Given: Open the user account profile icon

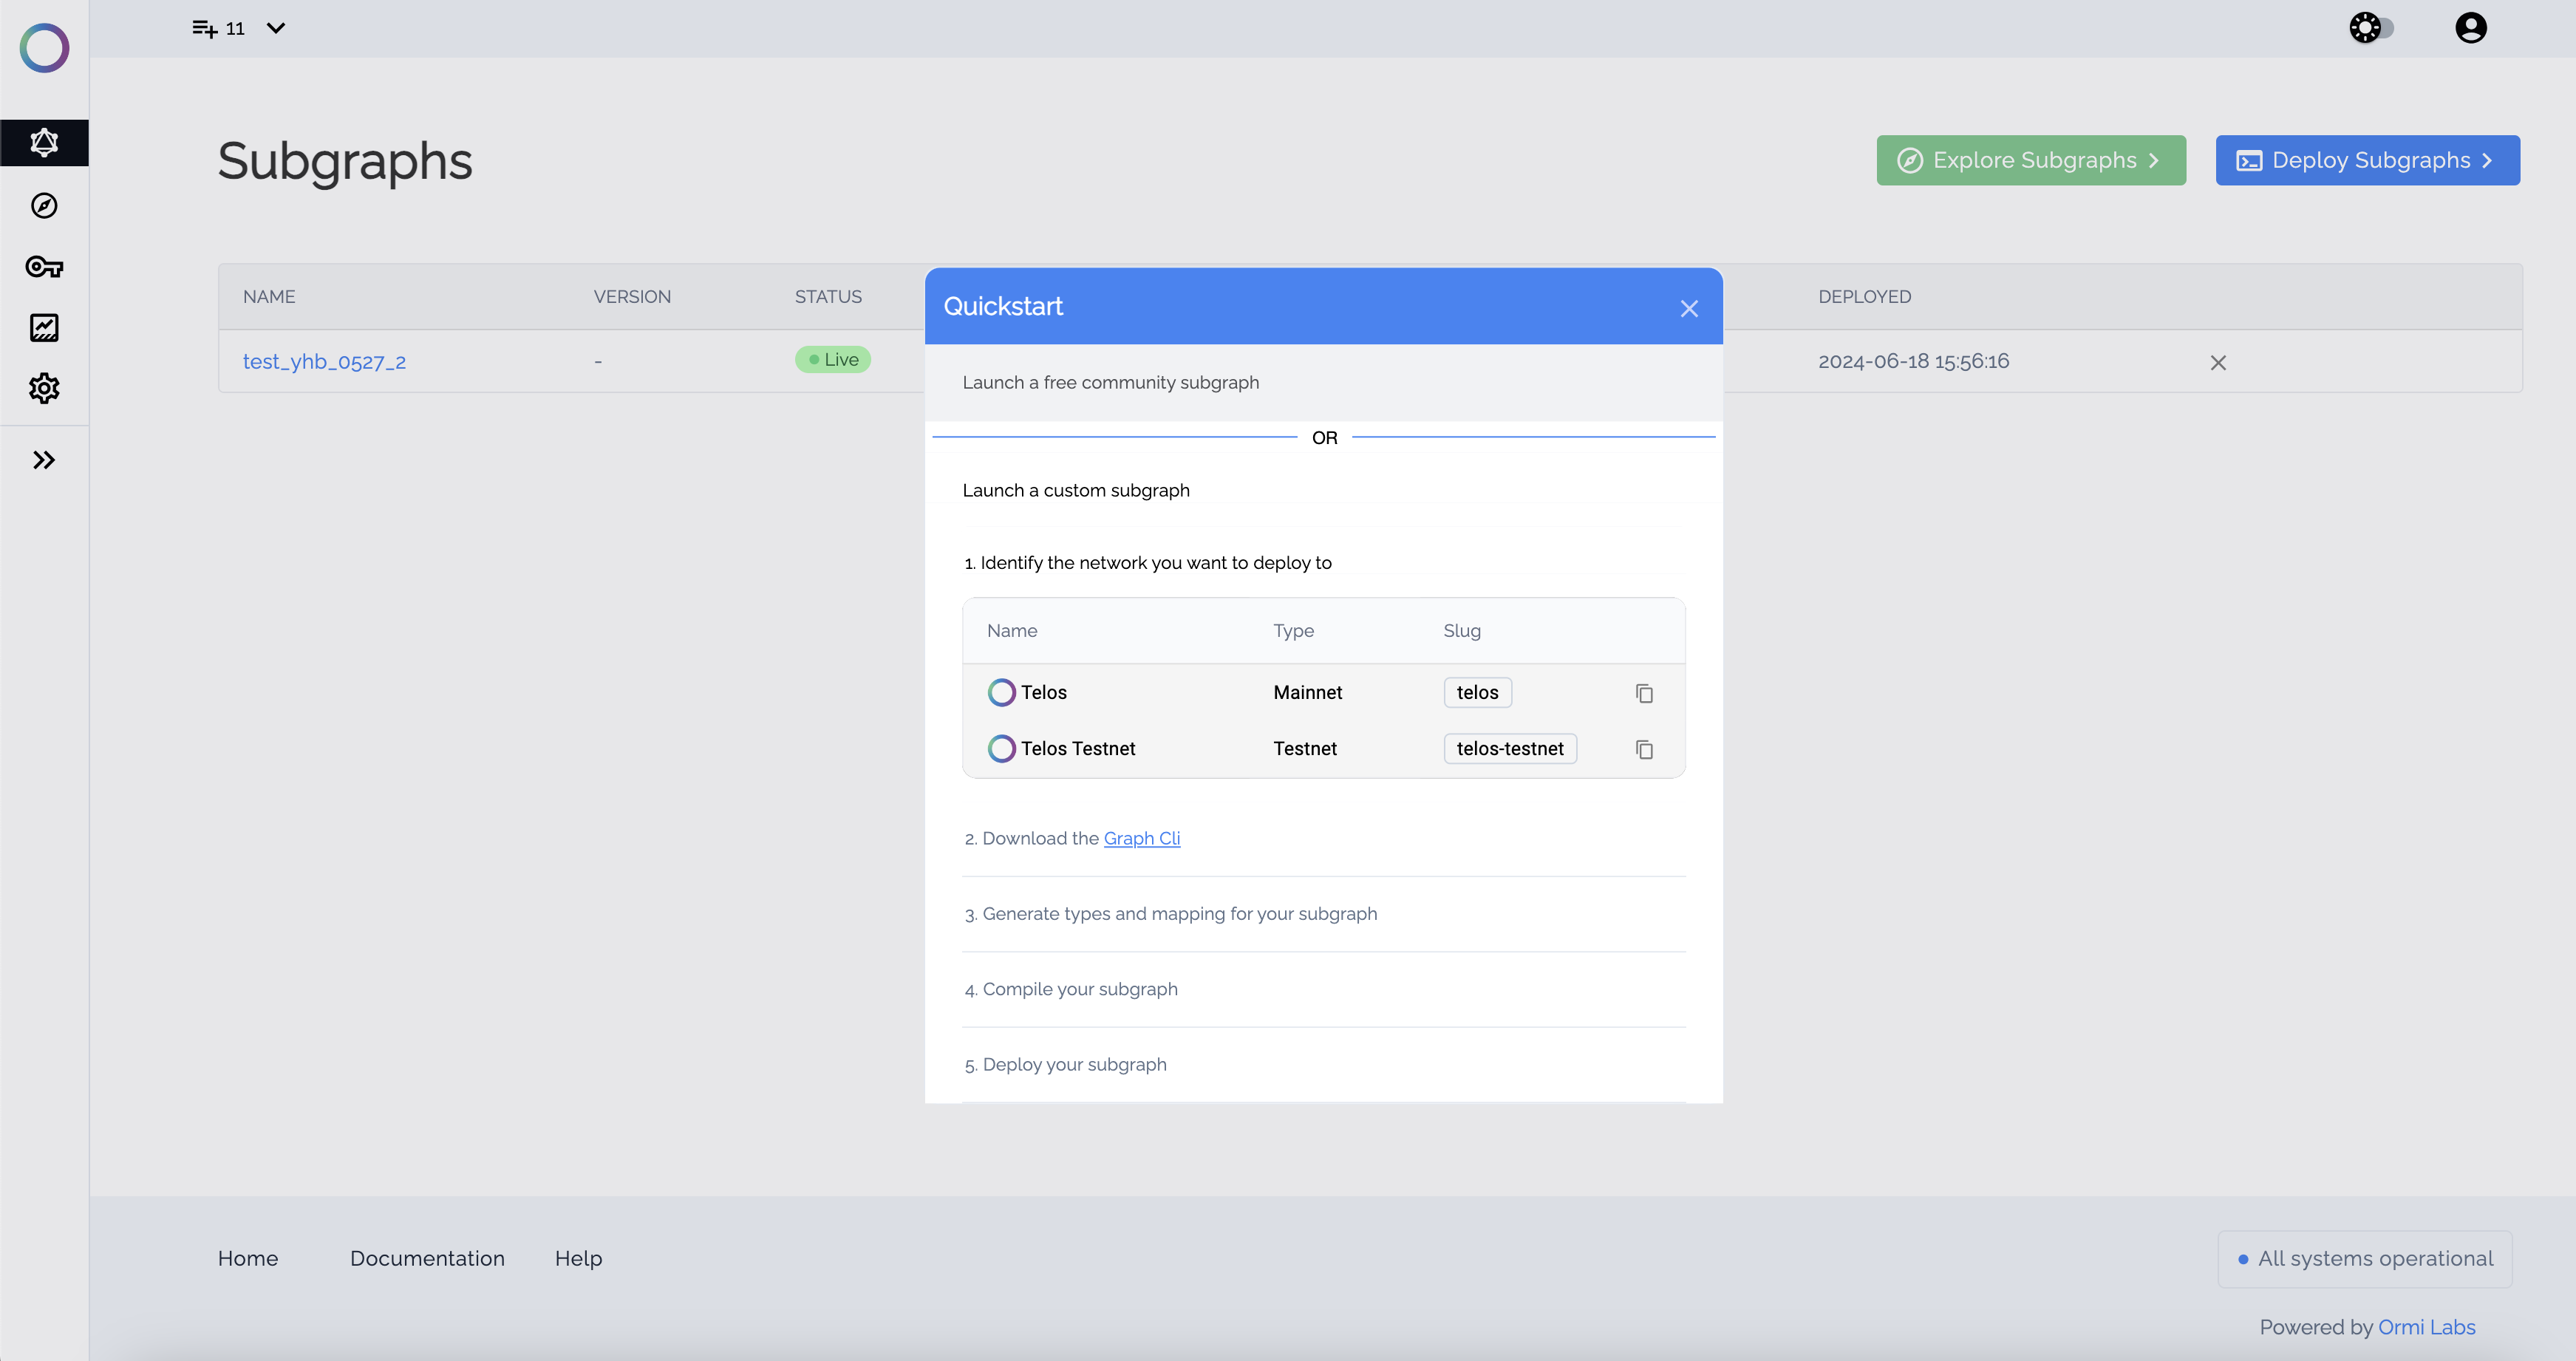Looking at the screenshot, I should tap(2470, 28).
